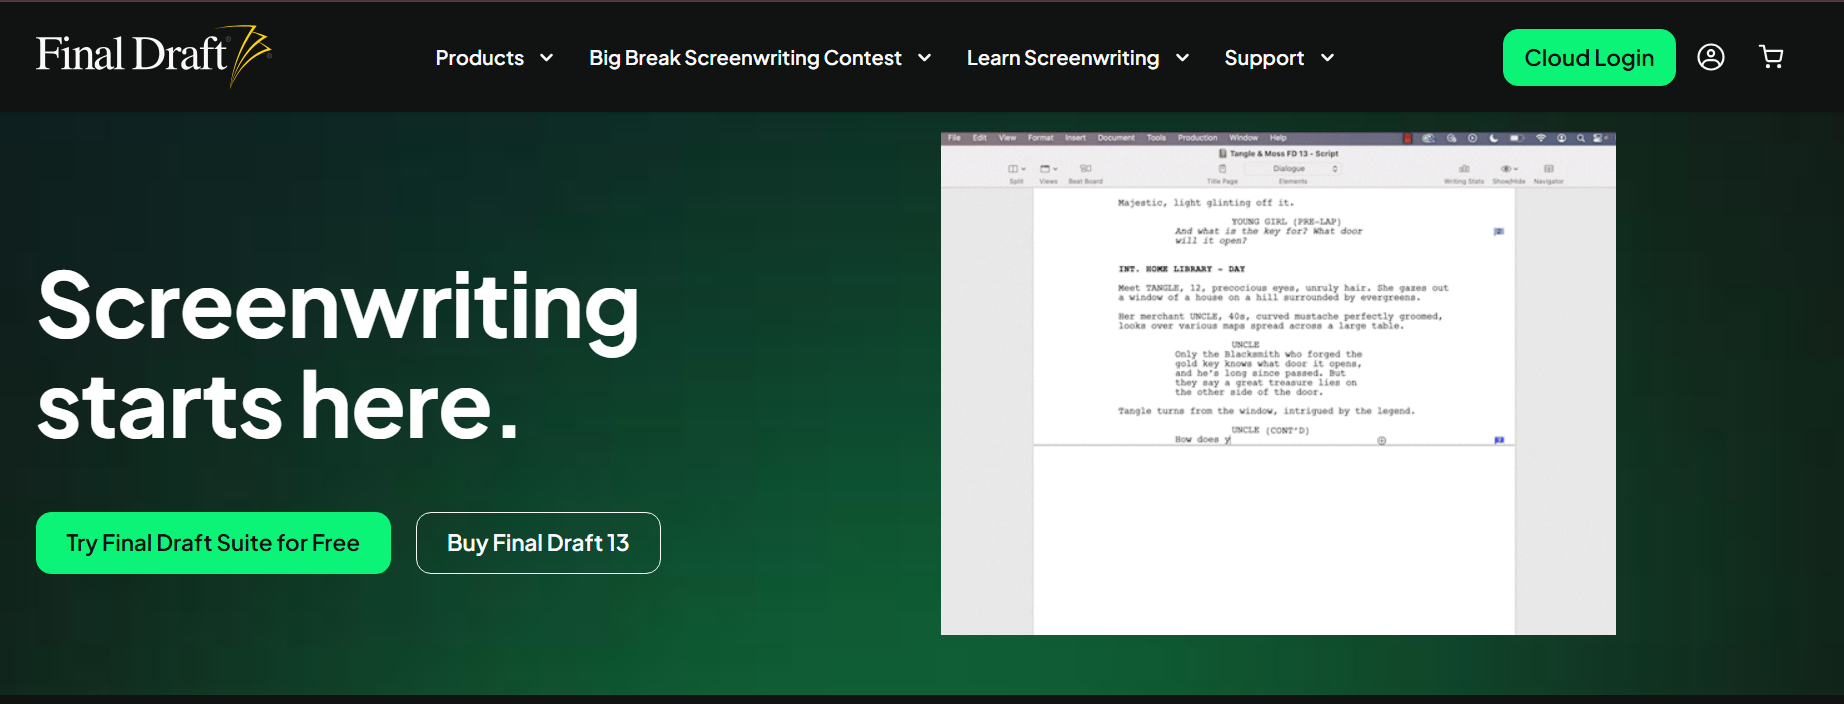Open the user account icon
The width and height of the screenshot is (1844, 704).
[x=1711, y=57]
